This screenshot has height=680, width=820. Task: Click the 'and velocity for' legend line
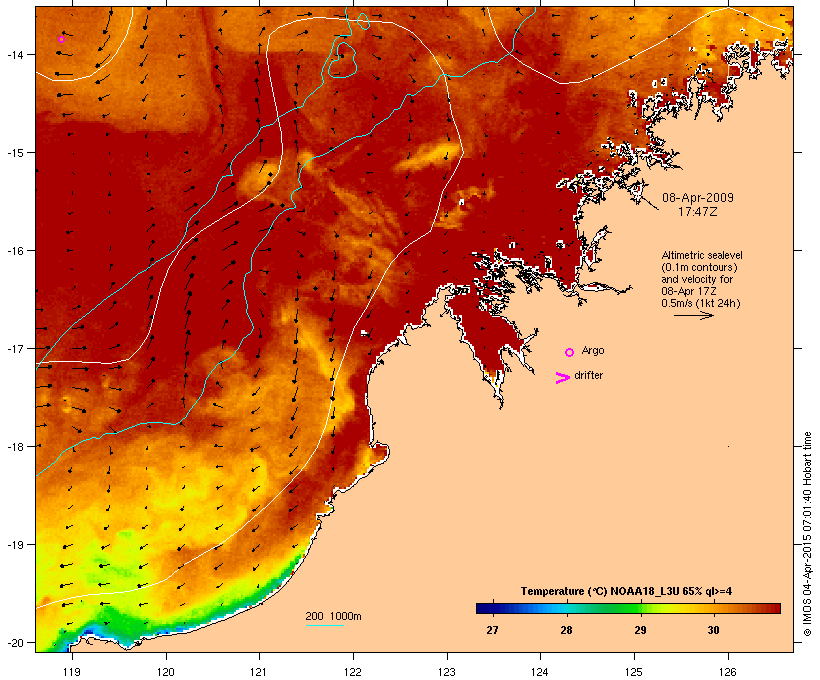pos(697,279)
